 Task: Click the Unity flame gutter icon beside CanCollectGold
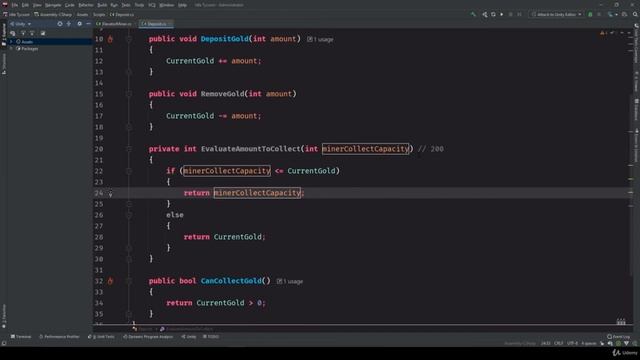(x=110, y=281)
